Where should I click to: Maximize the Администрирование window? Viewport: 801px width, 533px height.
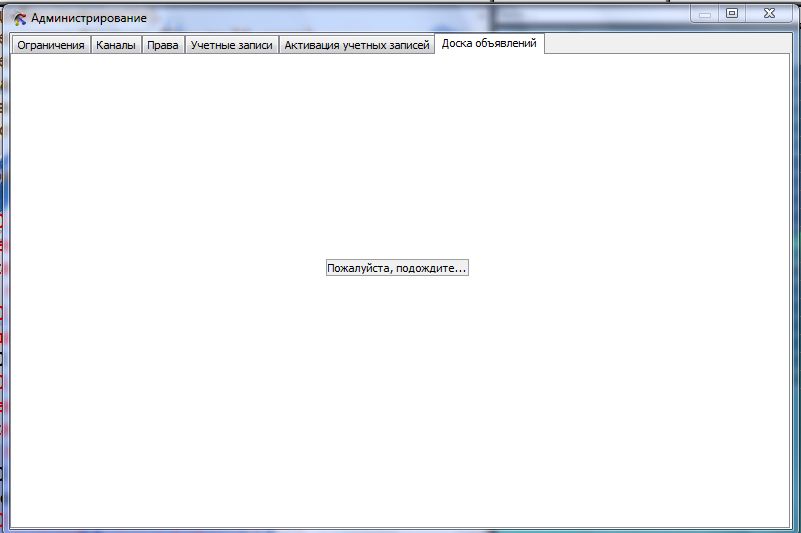click(732, 14)
